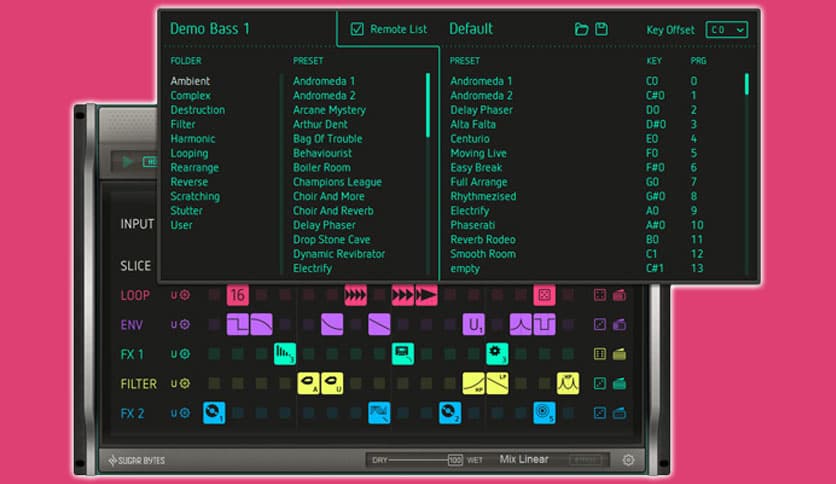The height and width of the screenshot is (484, 836).
Task: Toggle the U button on FX 2 row
Action: (174, 413)
